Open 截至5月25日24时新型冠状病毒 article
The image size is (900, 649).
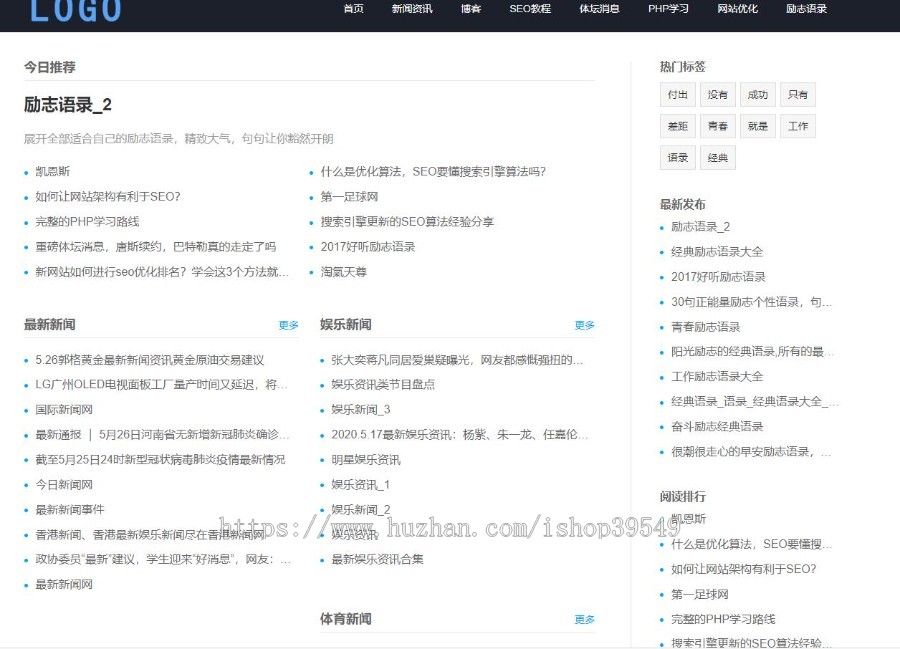click(x=160, y=460)
